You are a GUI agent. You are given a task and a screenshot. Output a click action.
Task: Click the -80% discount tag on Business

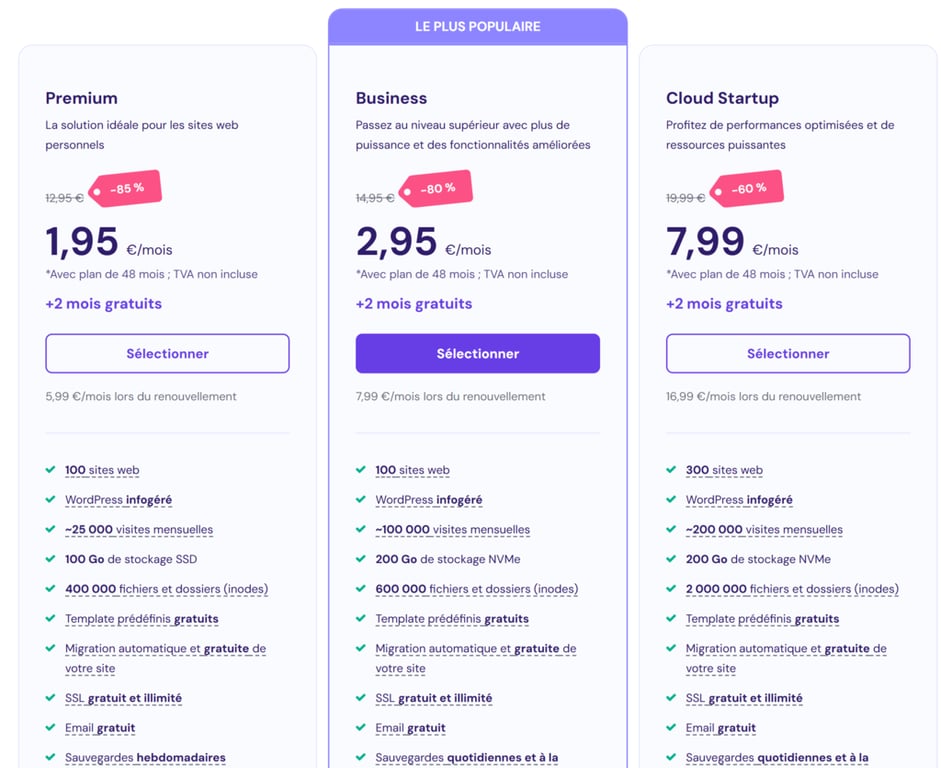438,188
